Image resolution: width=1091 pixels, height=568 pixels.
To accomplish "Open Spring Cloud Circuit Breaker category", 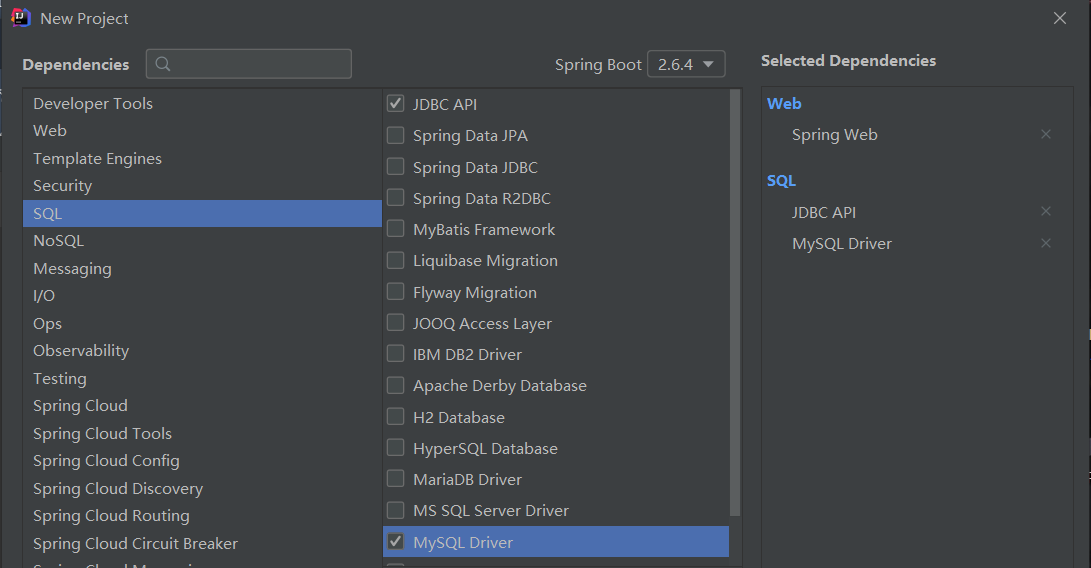I will (x=202, y=544).
